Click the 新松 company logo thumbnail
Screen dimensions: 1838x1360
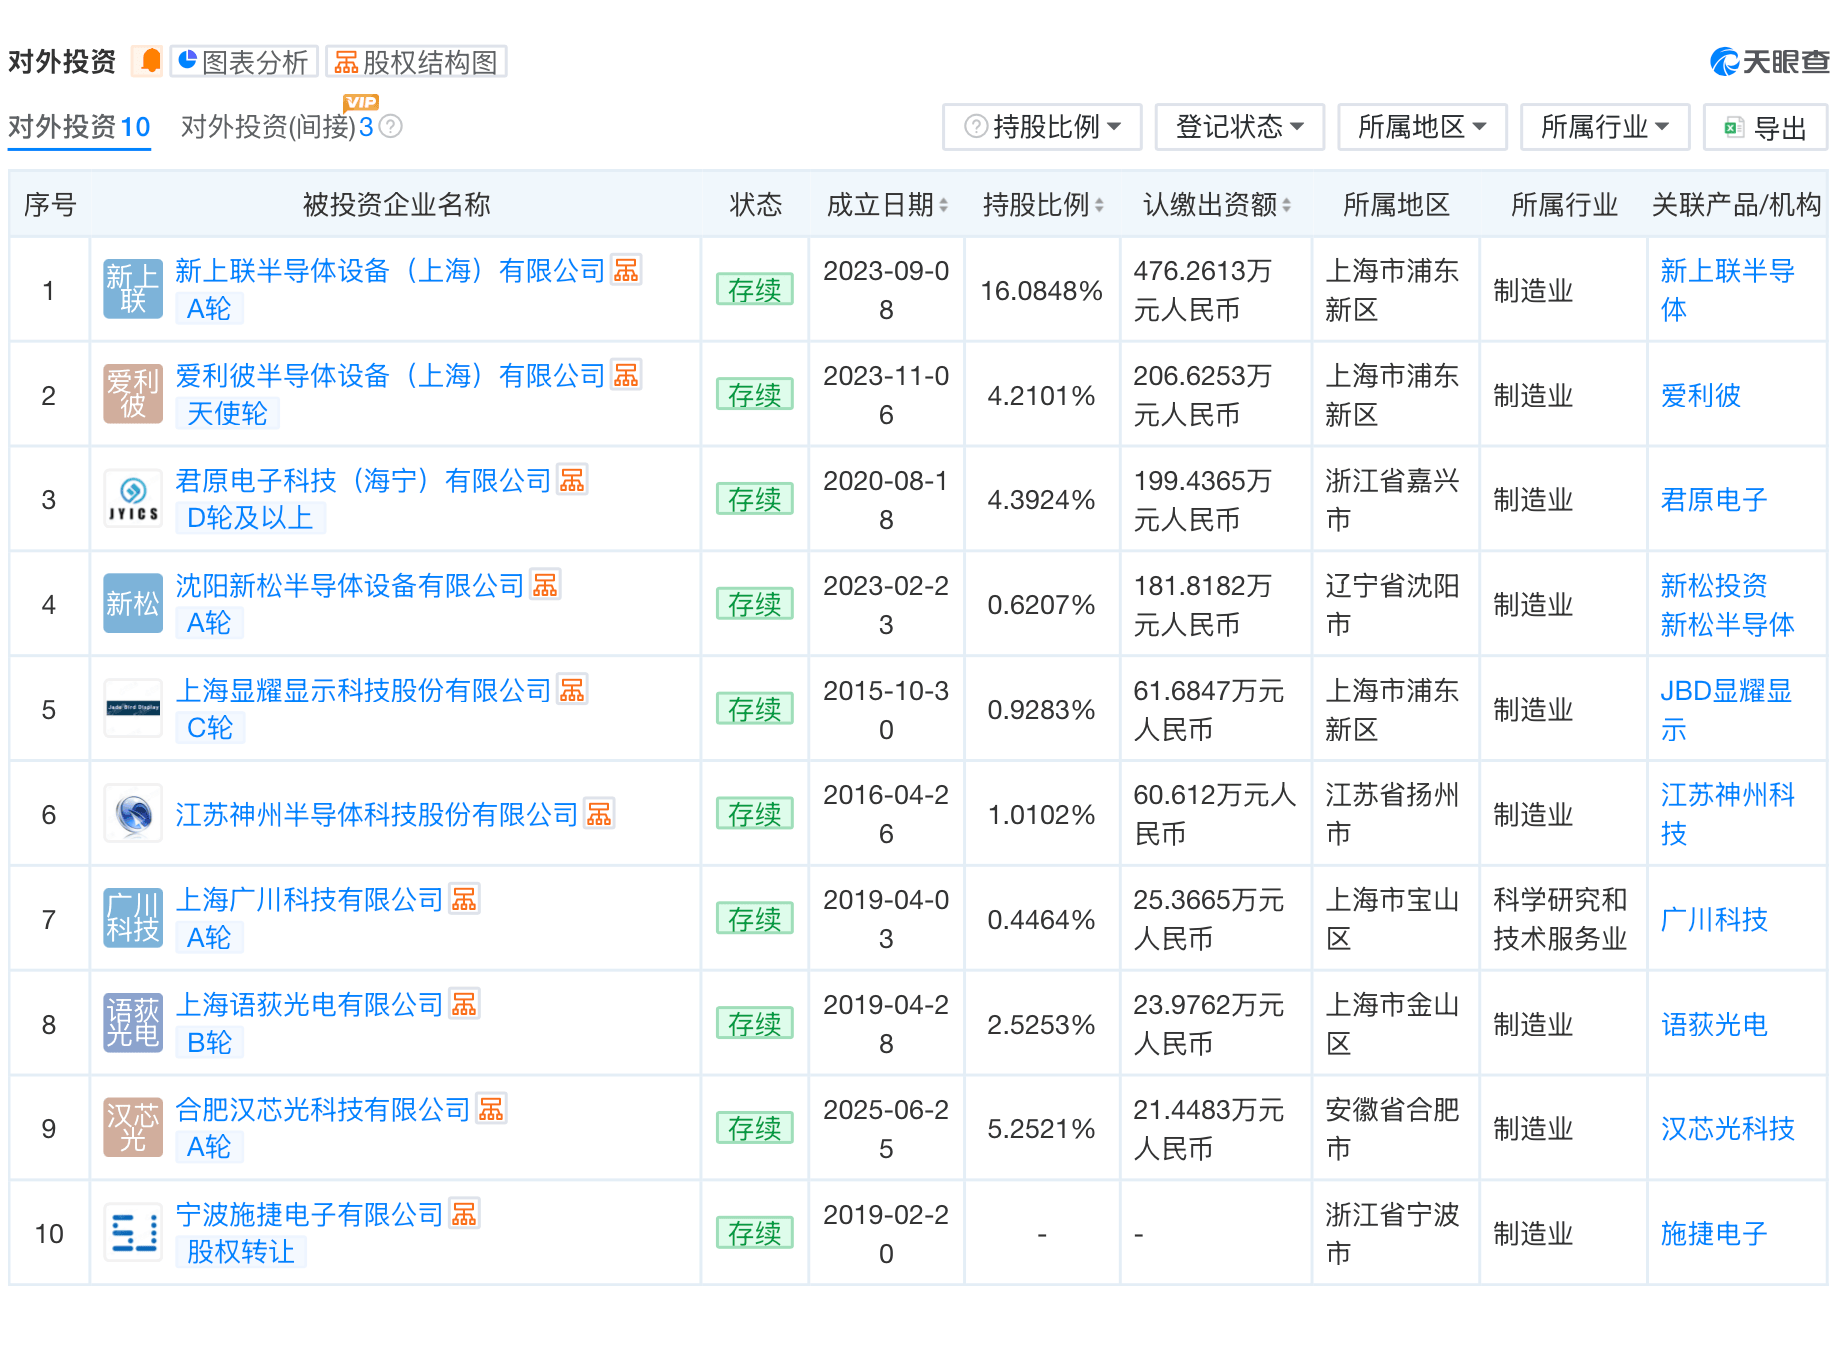(x=133, y=604)
